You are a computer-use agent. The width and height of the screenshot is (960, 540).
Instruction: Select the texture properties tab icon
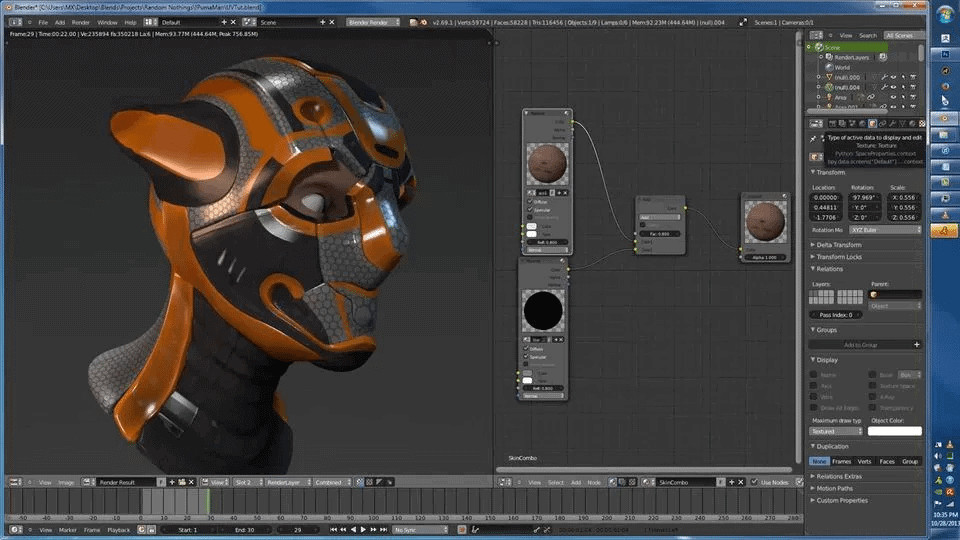coord(922,124)
